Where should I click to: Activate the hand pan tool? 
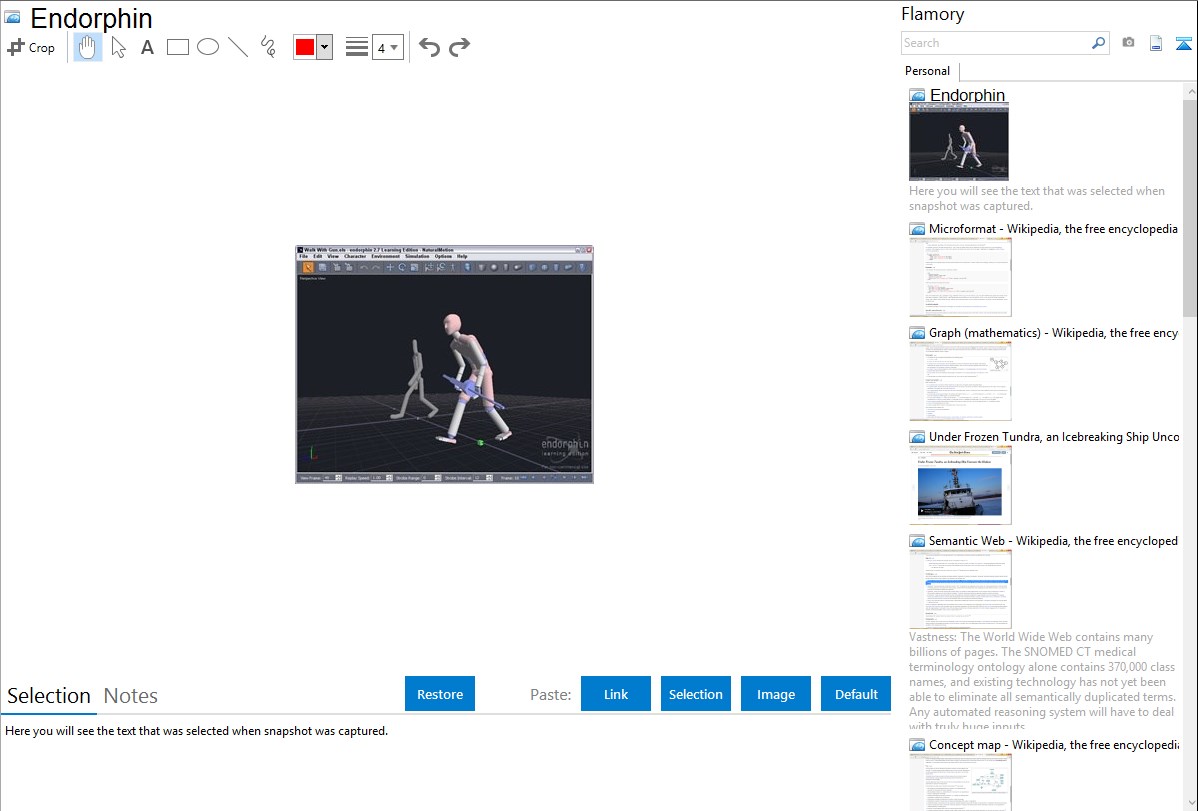(x=88, y=47)
